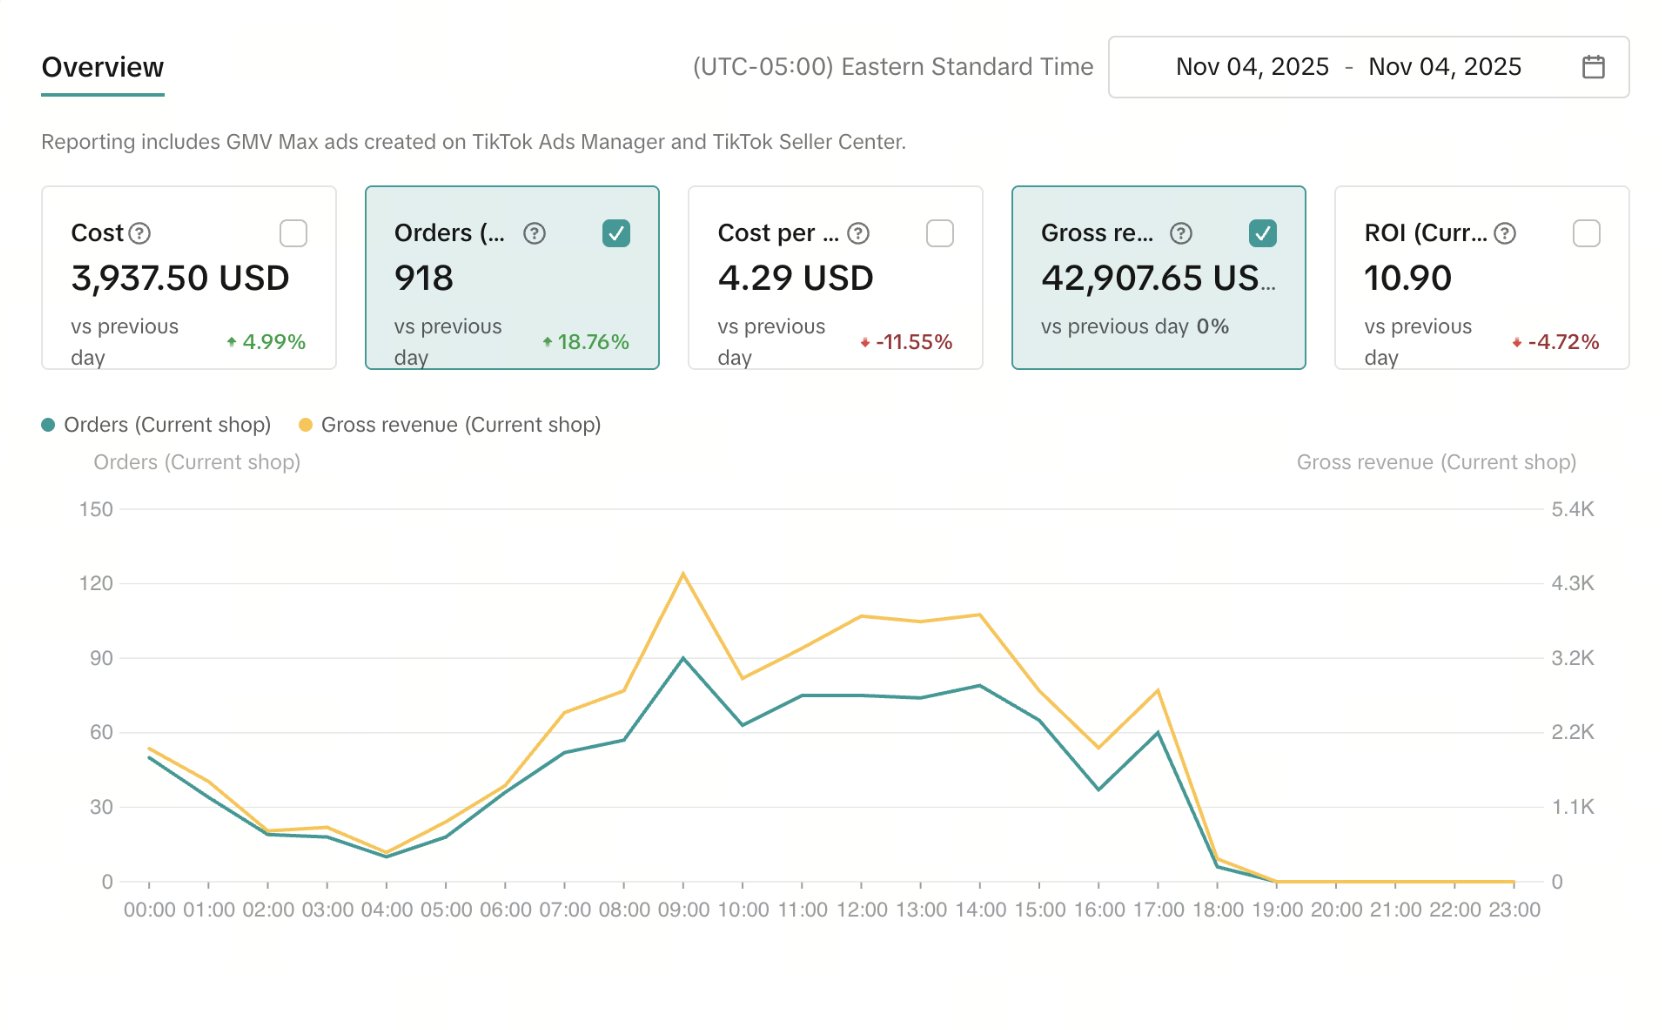
Task: Click the start date Nov 04, 2025
Action: (x=1252, y=67)
